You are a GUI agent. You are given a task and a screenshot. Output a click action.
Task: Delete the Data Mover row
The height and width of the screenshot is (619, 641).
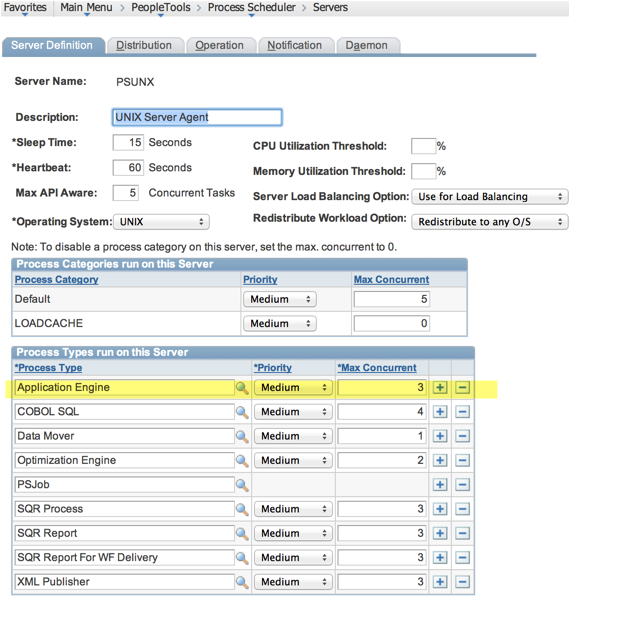462,436
